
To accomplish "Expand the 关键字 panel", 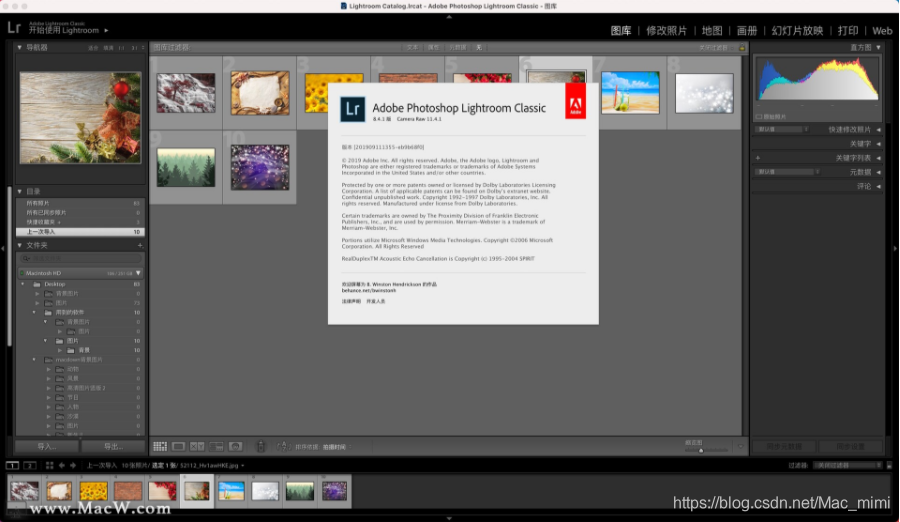I will (879, 144).
